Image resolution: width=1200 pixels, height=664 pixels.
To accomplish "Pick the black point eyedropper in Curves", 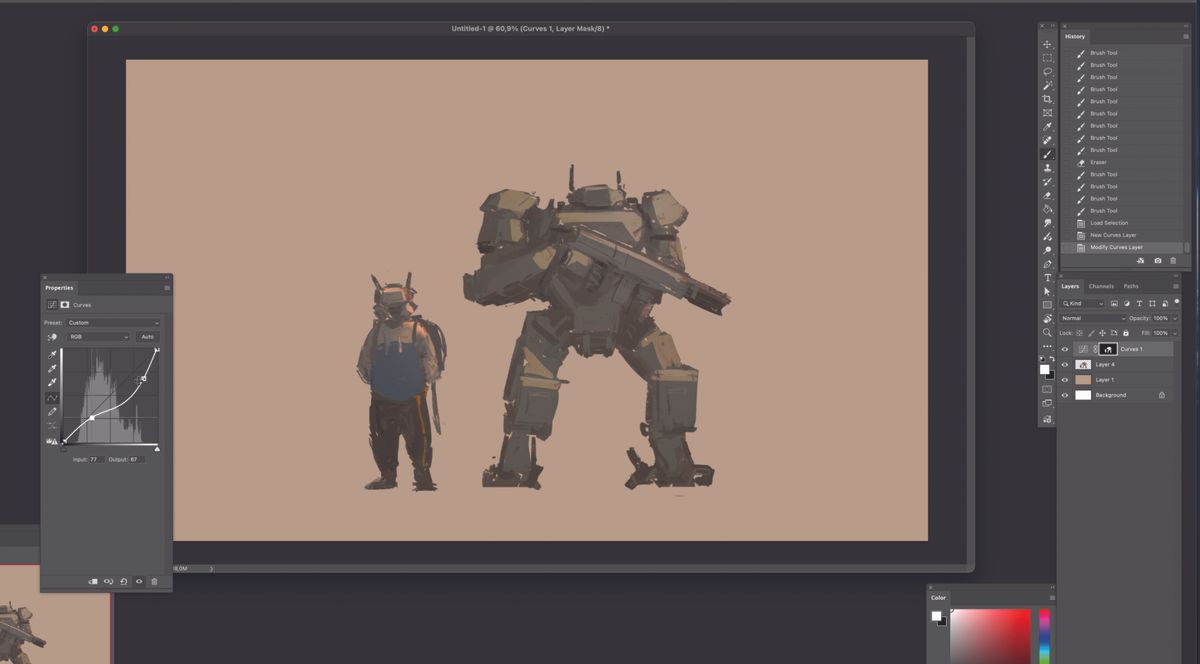I will click(52, 355).
